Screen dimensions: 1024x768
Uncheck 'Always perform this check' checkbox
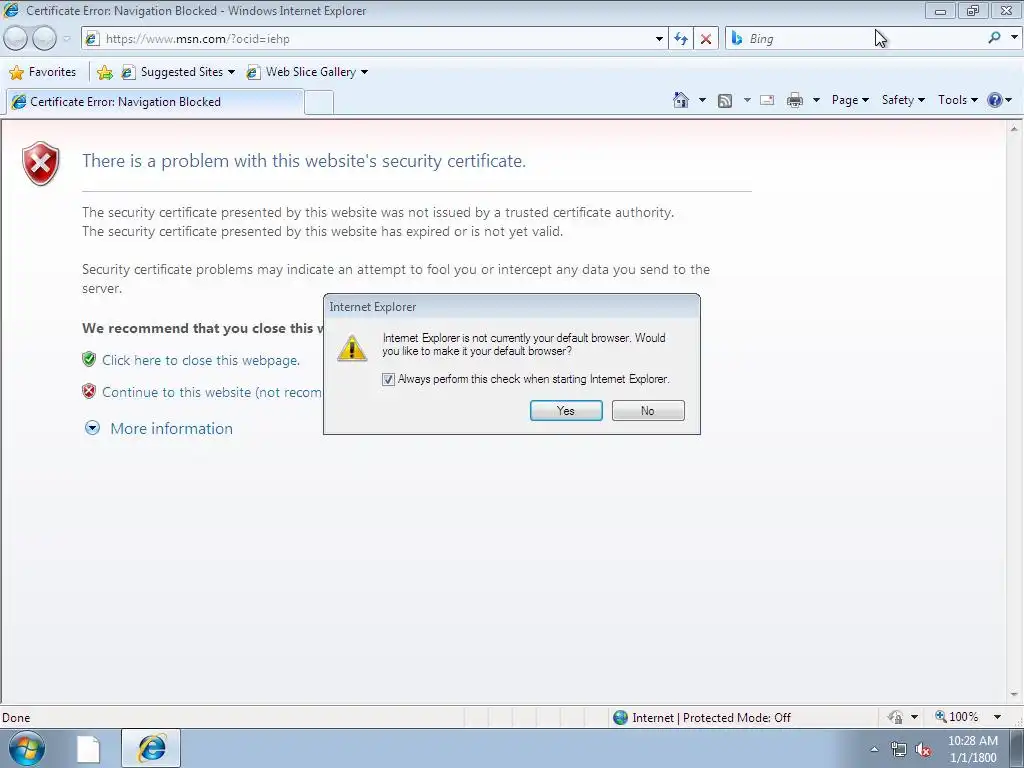click(389, 379)
